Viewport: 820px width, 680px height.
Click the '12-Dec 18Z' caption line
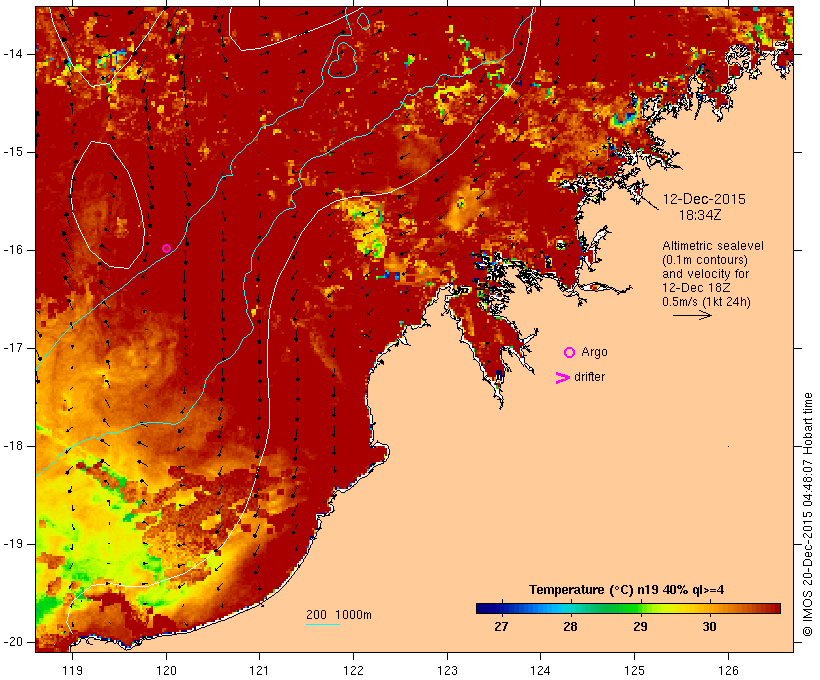click(x=696, y=288)
